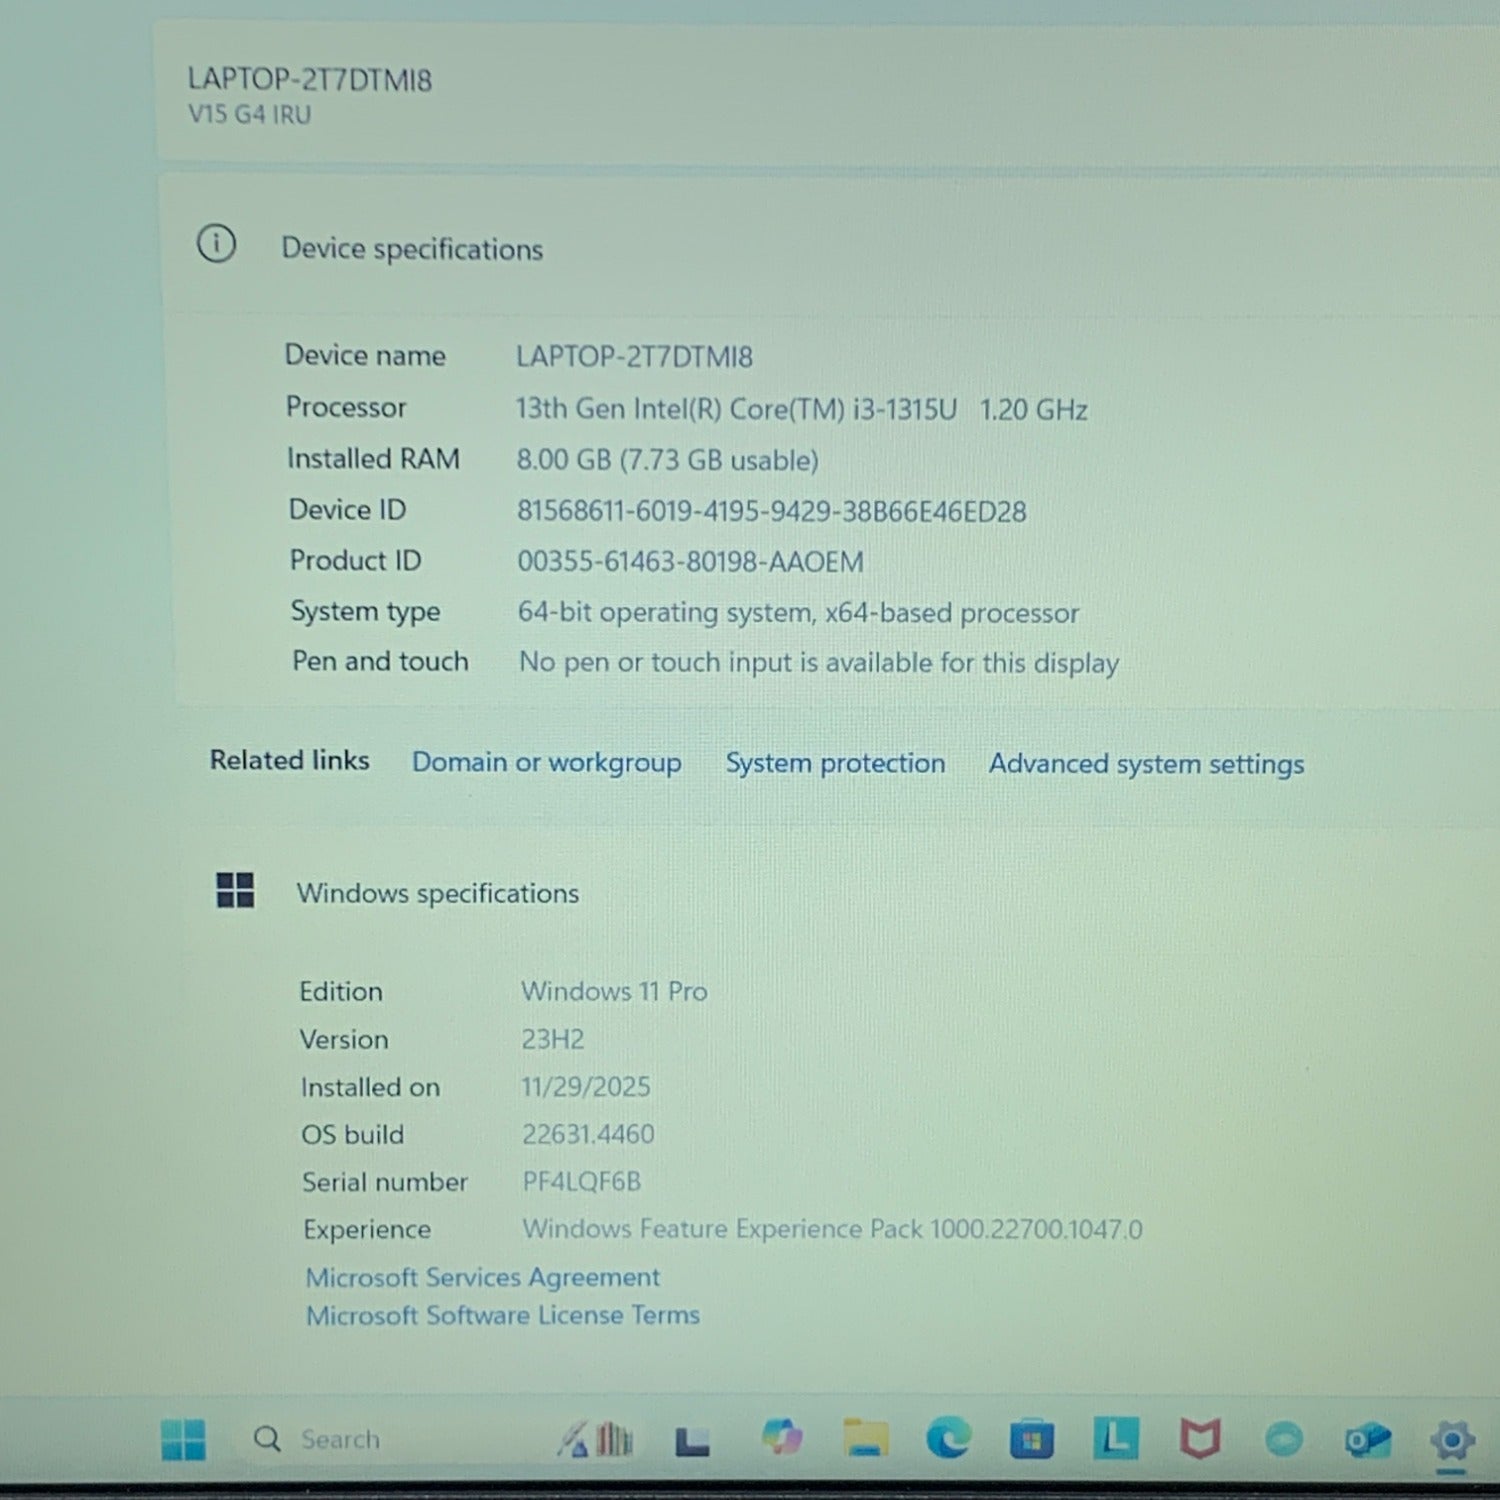1500x1500 pixels.
Task: Open Microsoft Store from taskbar
Action: pos(1031,1440)
